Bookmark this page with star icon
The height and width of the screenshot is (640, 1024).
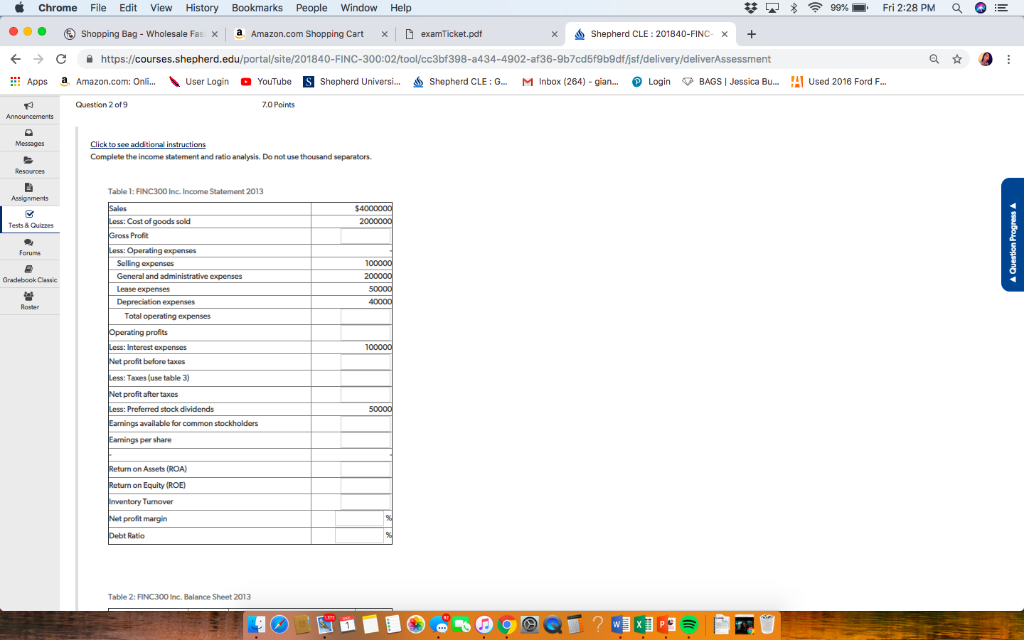click(957, 59)
